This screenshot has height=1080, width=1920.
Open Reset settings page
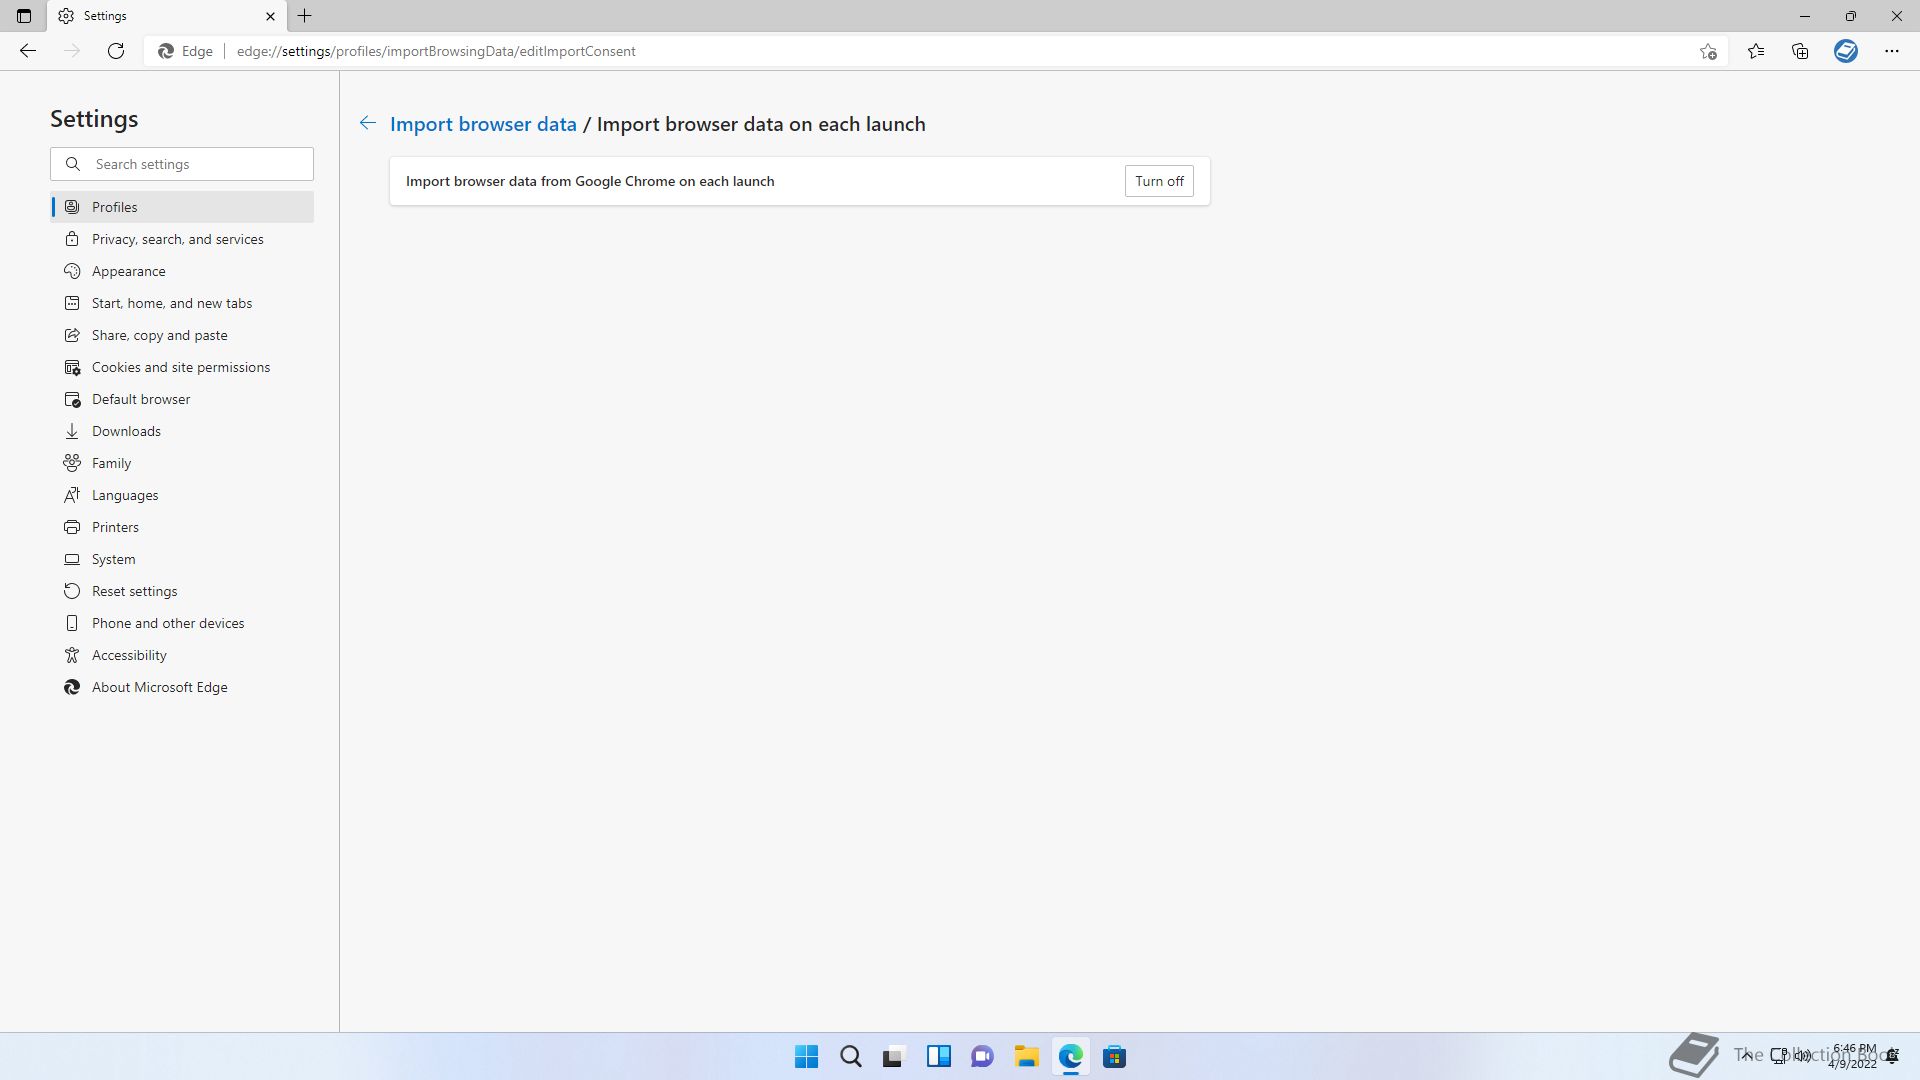(x=182, y=591)
